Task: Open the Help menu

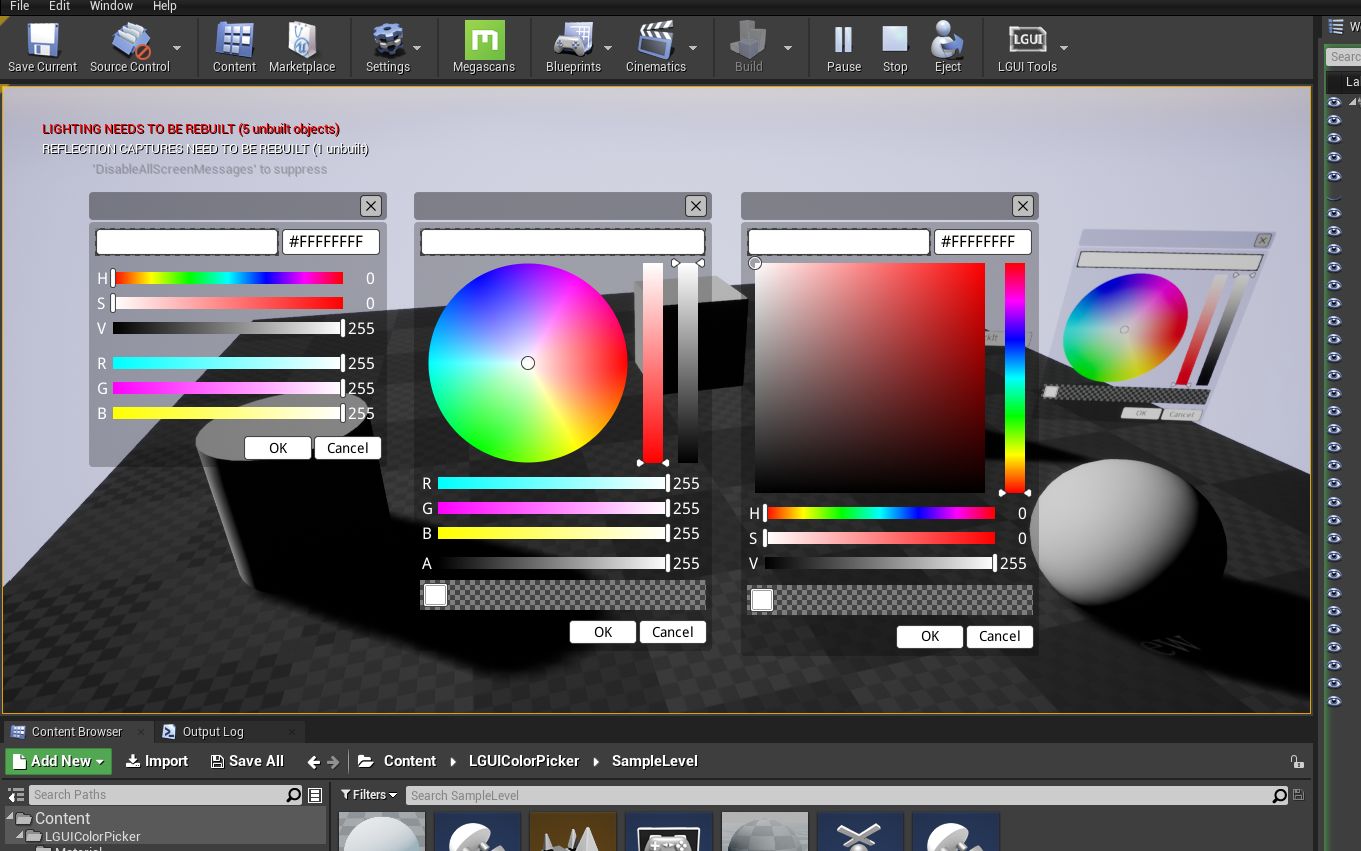Action: (x=164, y=6)
